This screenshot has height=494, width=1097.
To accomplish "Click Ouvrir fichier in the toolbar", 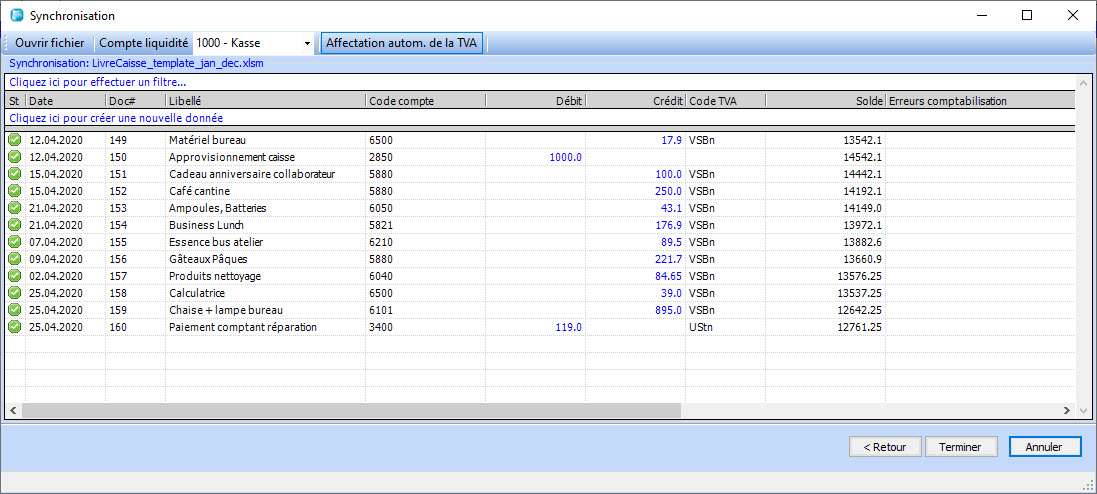I will point(50,43).
